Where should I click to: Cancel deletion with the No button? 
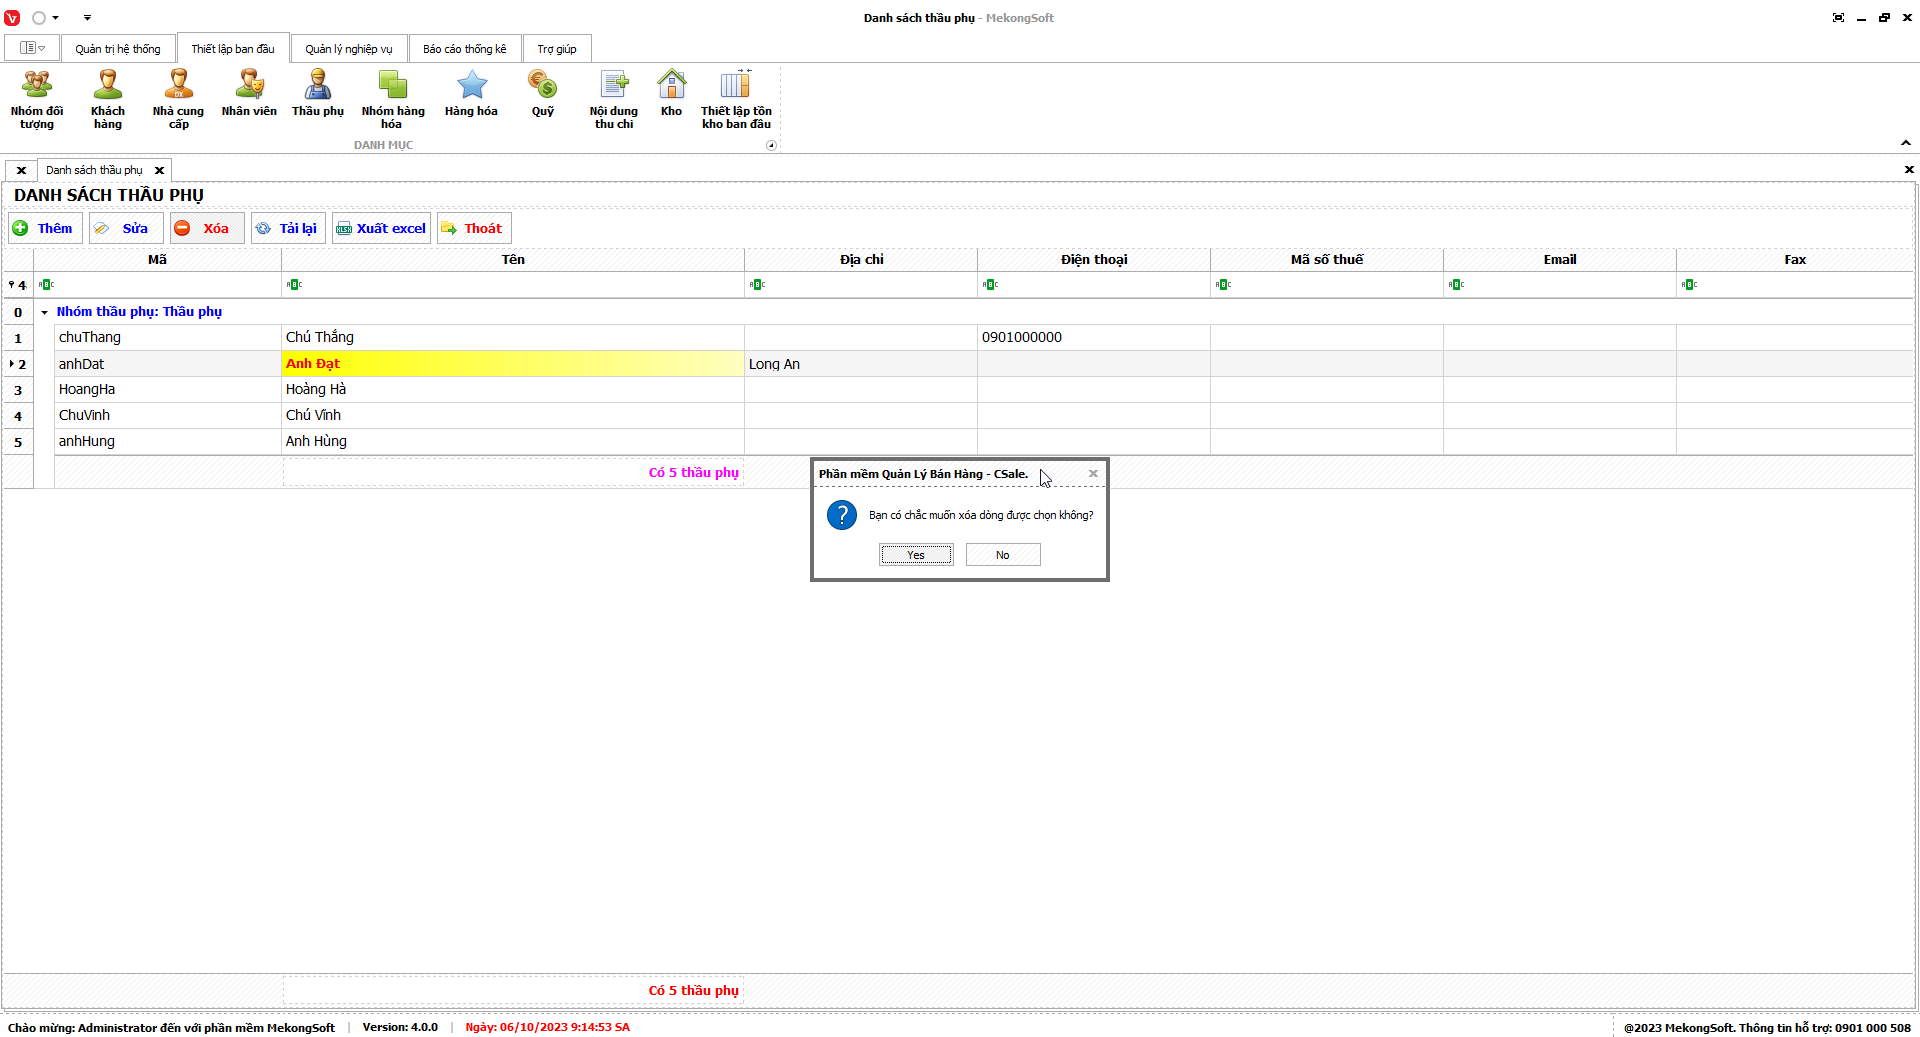tap(1002, 555)
